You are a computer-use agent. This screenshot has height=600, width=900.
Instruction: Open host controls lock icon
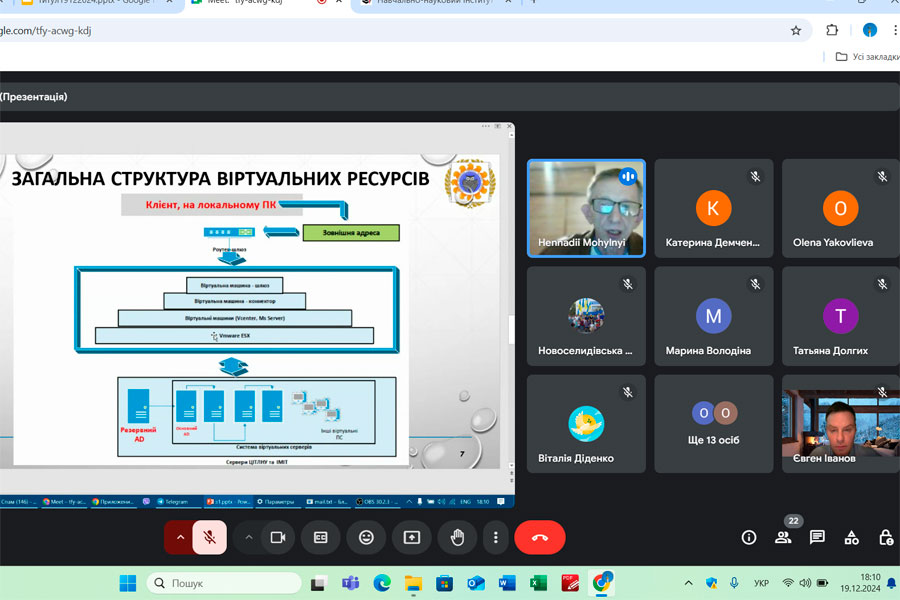886,537
